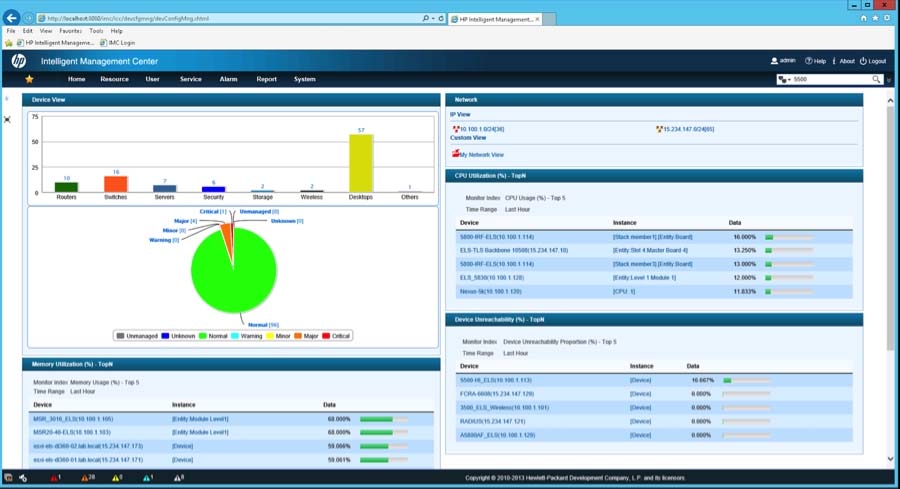900x489 pixels.
Task: Open the browser Tools menu
Action: (96, 31)
